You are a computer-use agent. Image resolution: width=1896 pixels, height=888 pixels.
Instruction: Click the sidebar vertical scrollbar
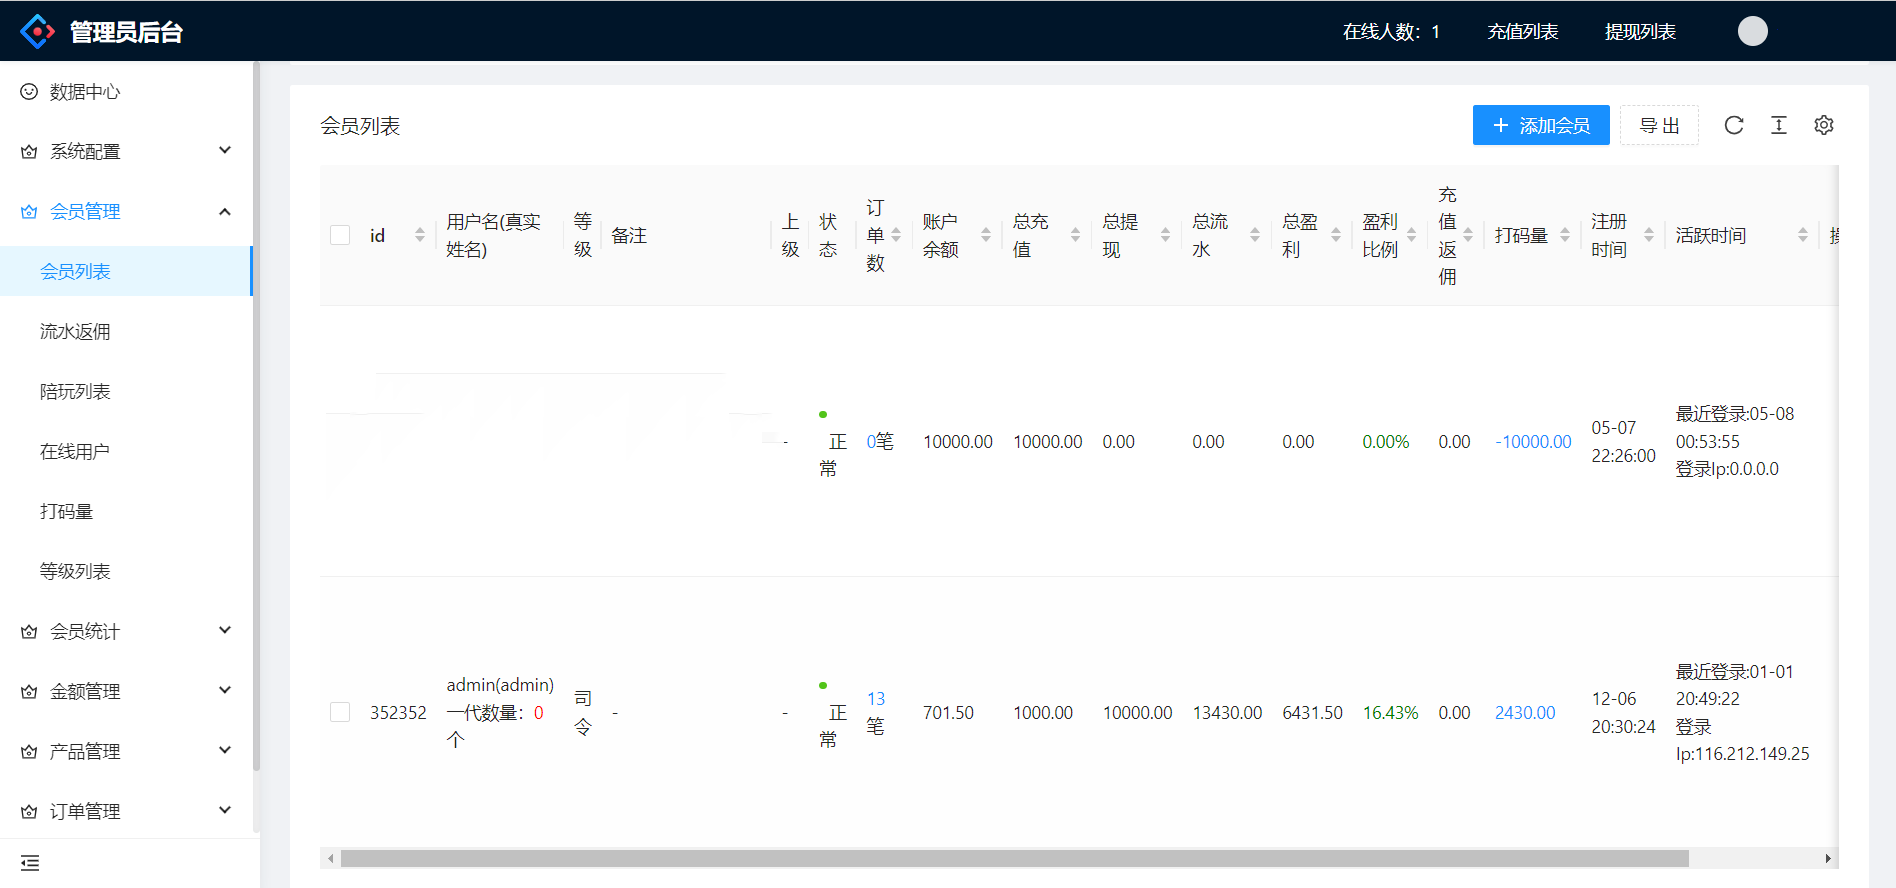tap(256, 415)
